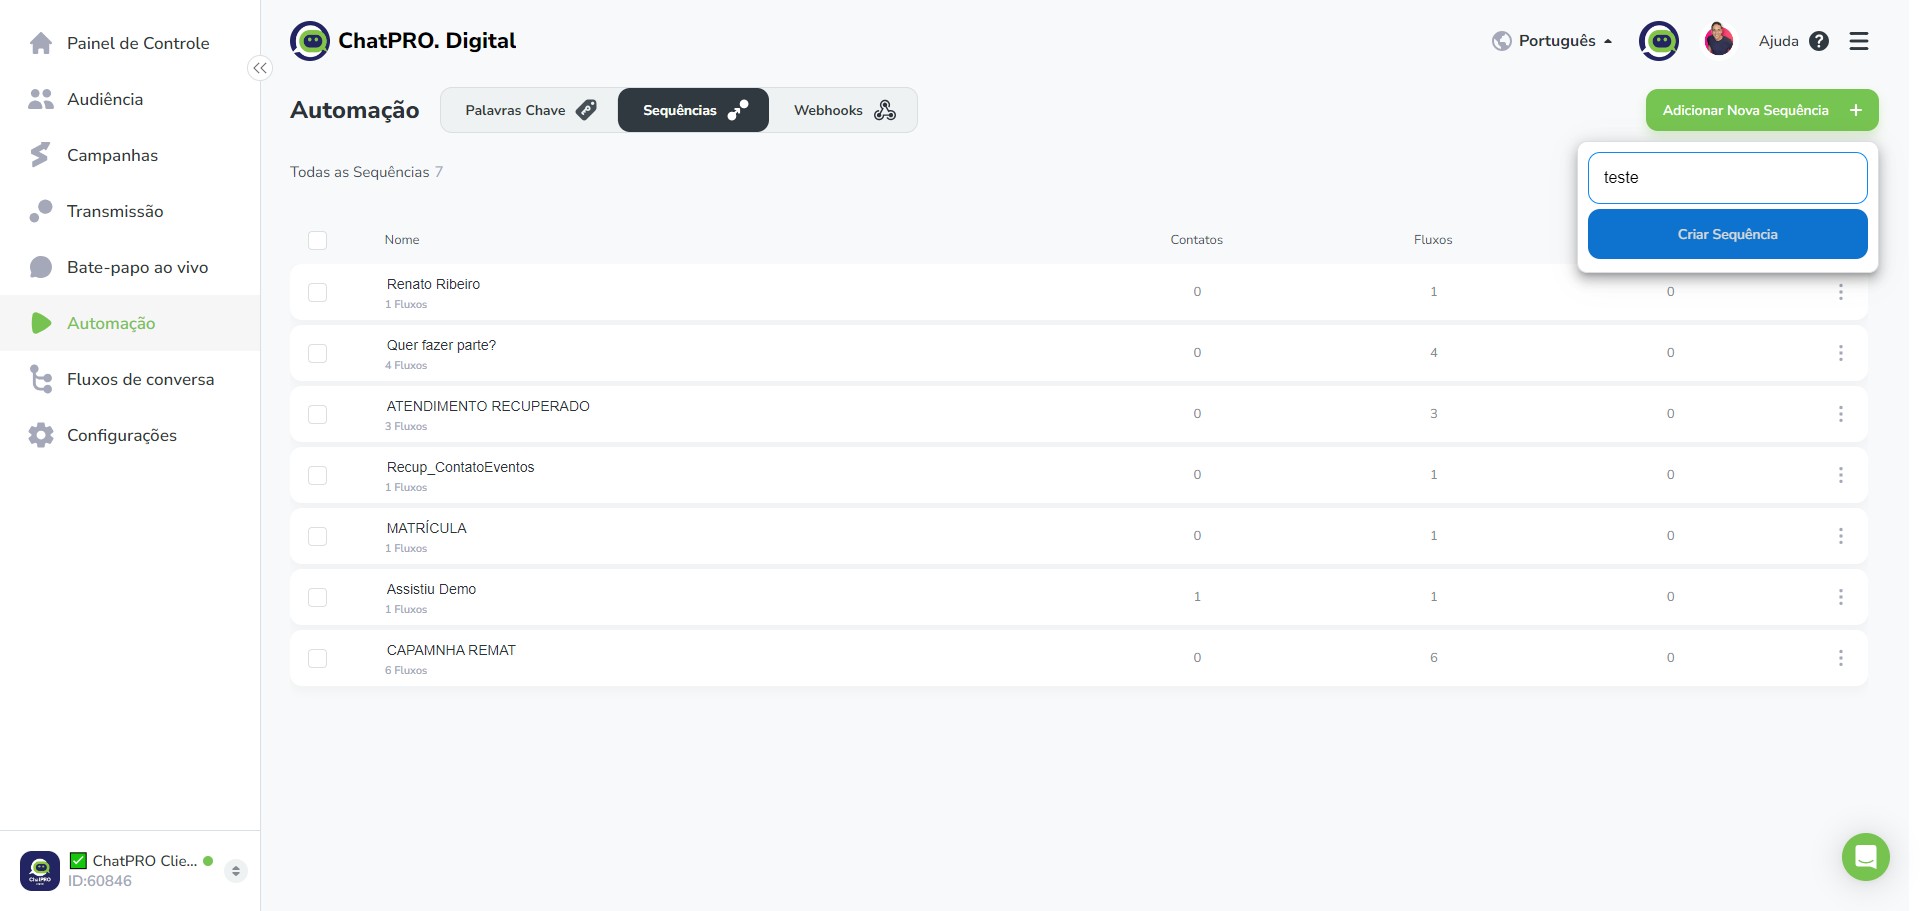Select the Sequências tab
This screenshot has height=911, width=1920.
coord(693,110)
